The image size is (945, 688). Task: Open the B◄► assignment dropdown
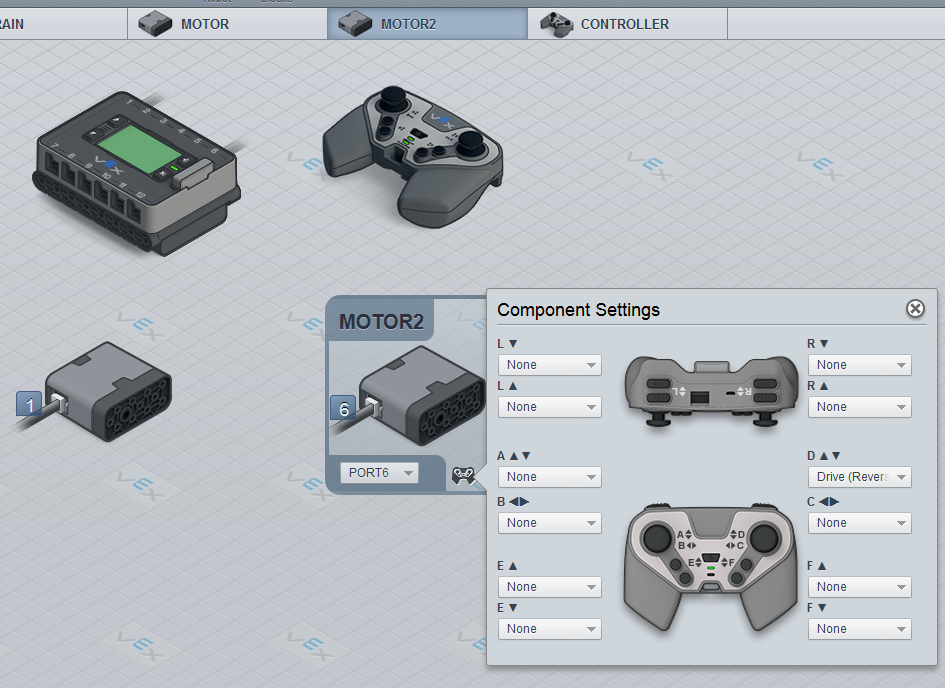tap(549, 523)
